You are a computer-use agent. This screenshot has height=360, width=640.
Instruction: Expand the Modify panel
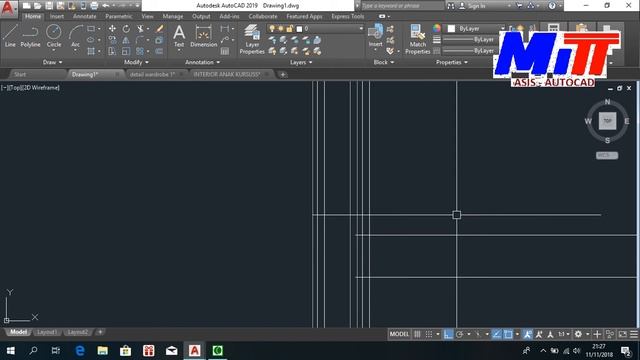point(136,62)
